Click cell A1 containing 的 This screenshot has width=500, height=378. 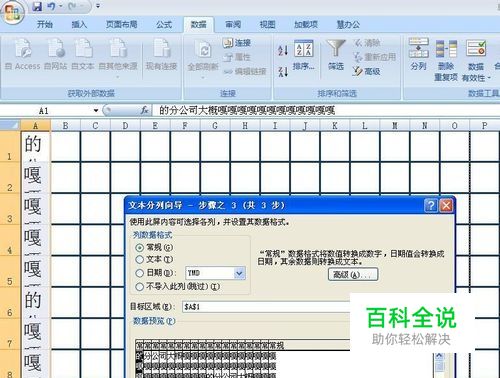click(36, 147)
